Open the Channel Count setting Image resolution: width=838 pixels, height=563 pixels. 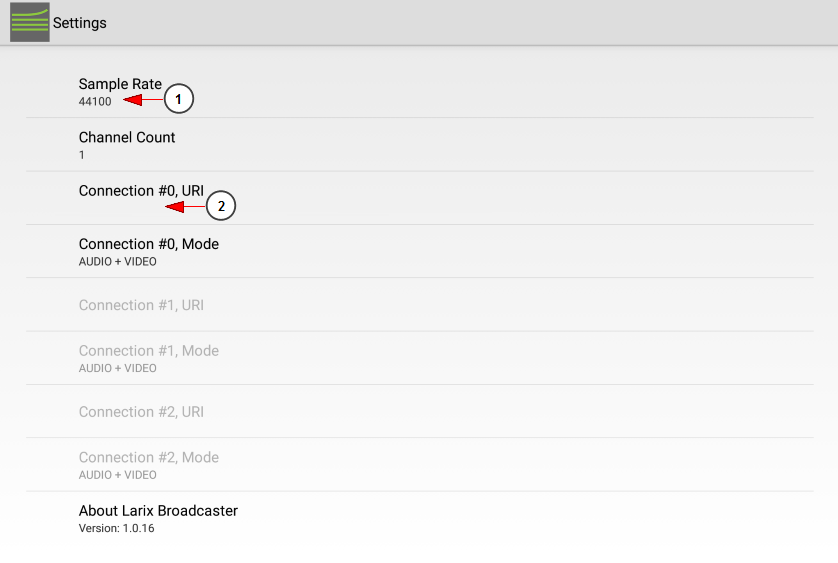pyautogui.click(x=420, y=145)
